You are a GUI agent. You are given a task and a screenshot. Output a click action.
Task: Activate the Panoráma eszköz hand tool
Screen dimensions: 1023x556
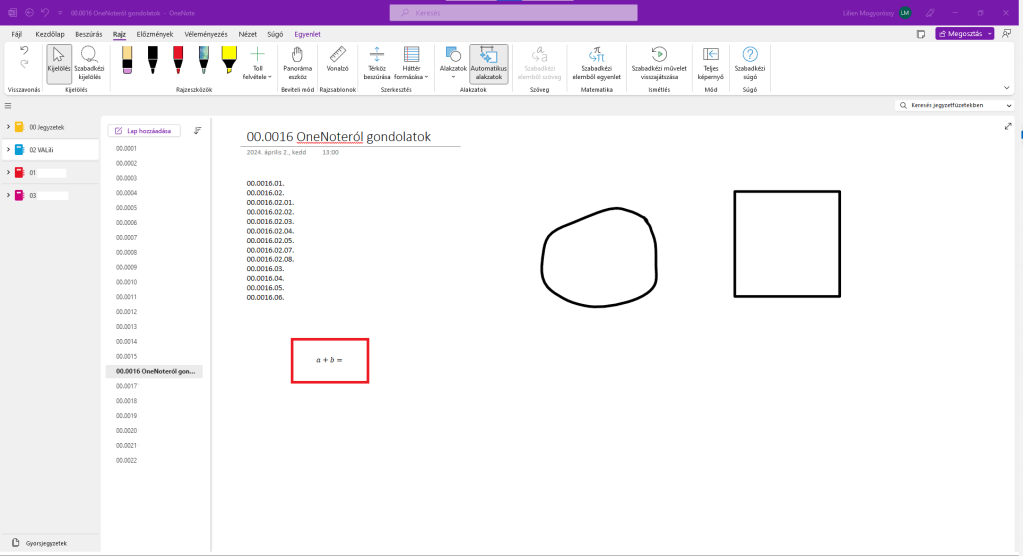[x=297, y=62]
